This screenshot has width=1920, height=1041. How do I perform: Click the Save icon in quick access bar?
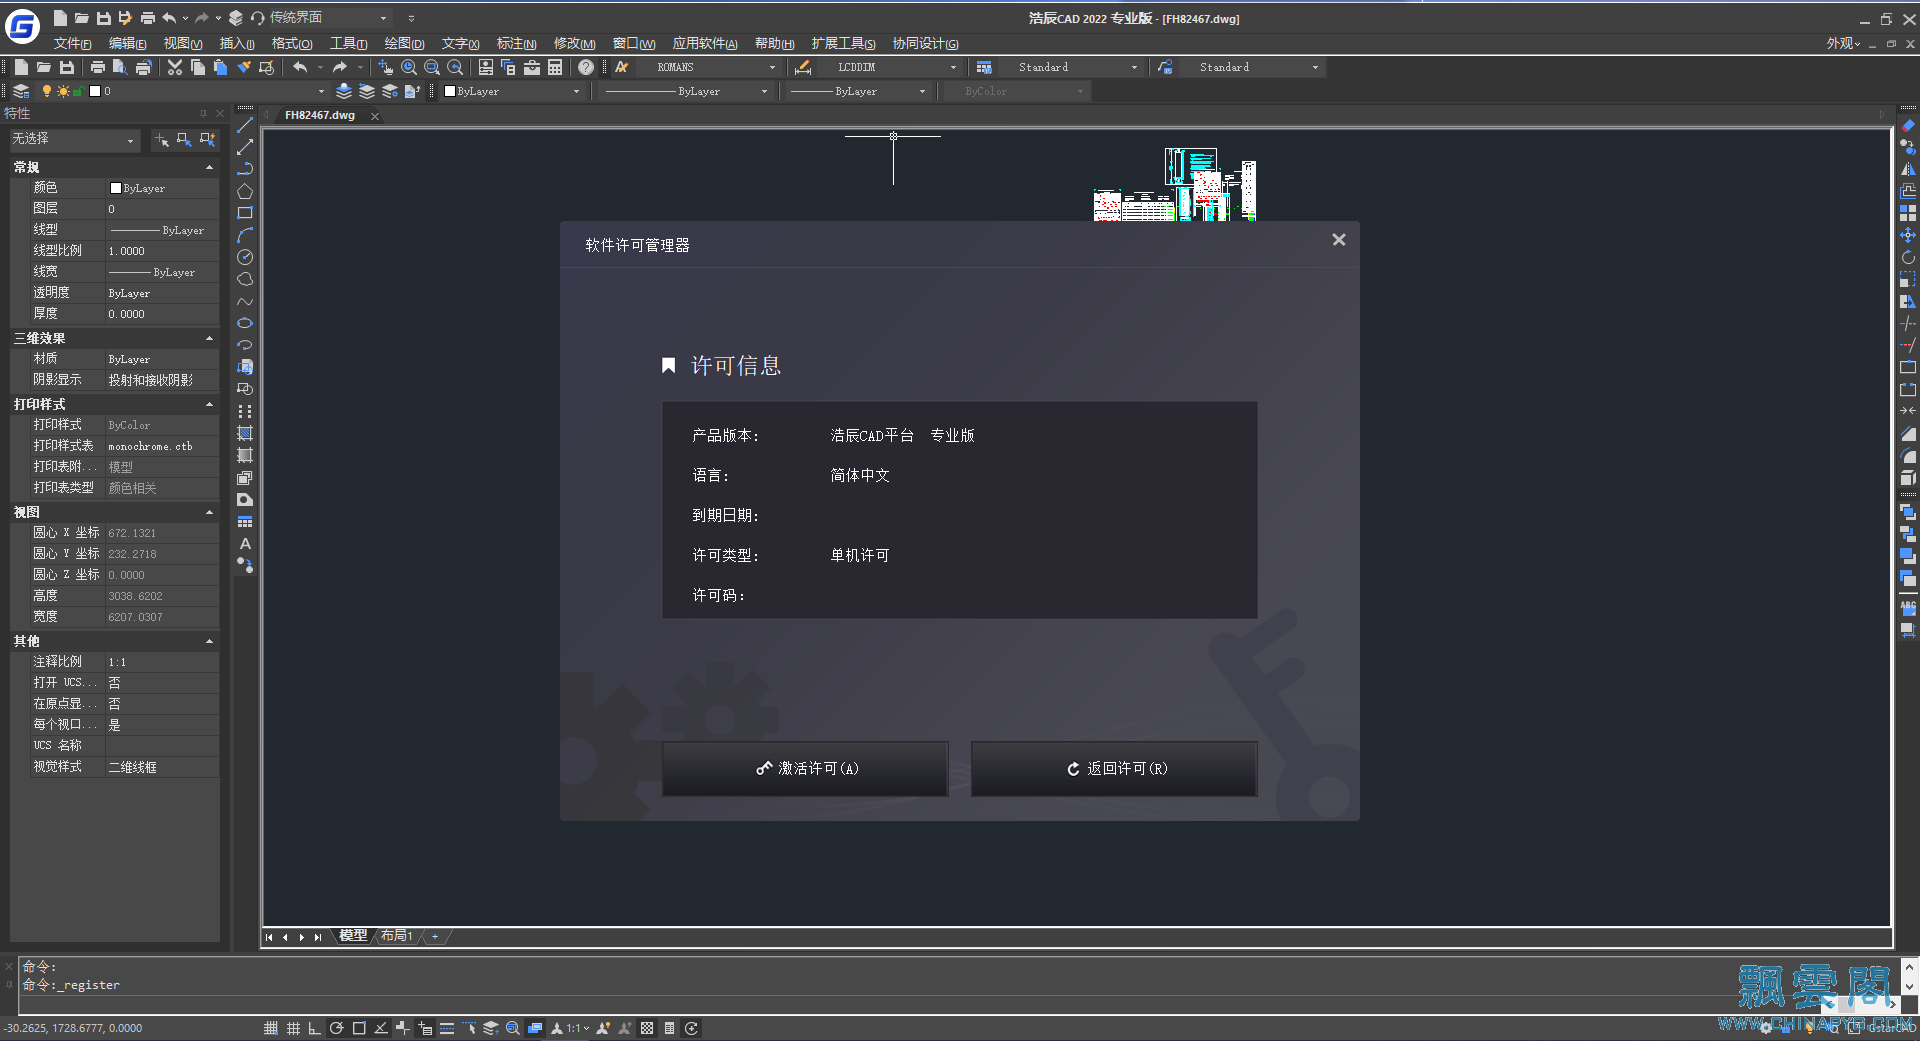pos(103,17)
